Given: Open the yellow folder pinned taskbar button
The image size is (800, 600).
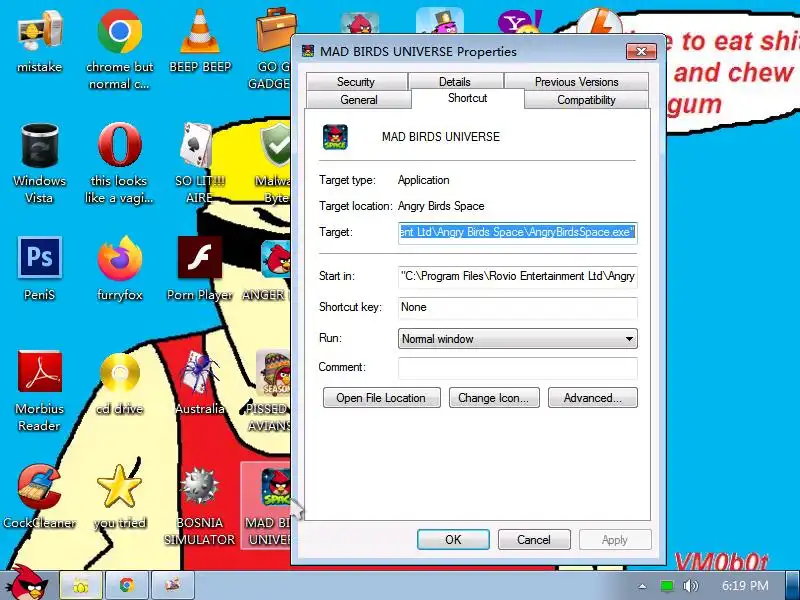Looking at the screenshot, I should click(81, 585).
